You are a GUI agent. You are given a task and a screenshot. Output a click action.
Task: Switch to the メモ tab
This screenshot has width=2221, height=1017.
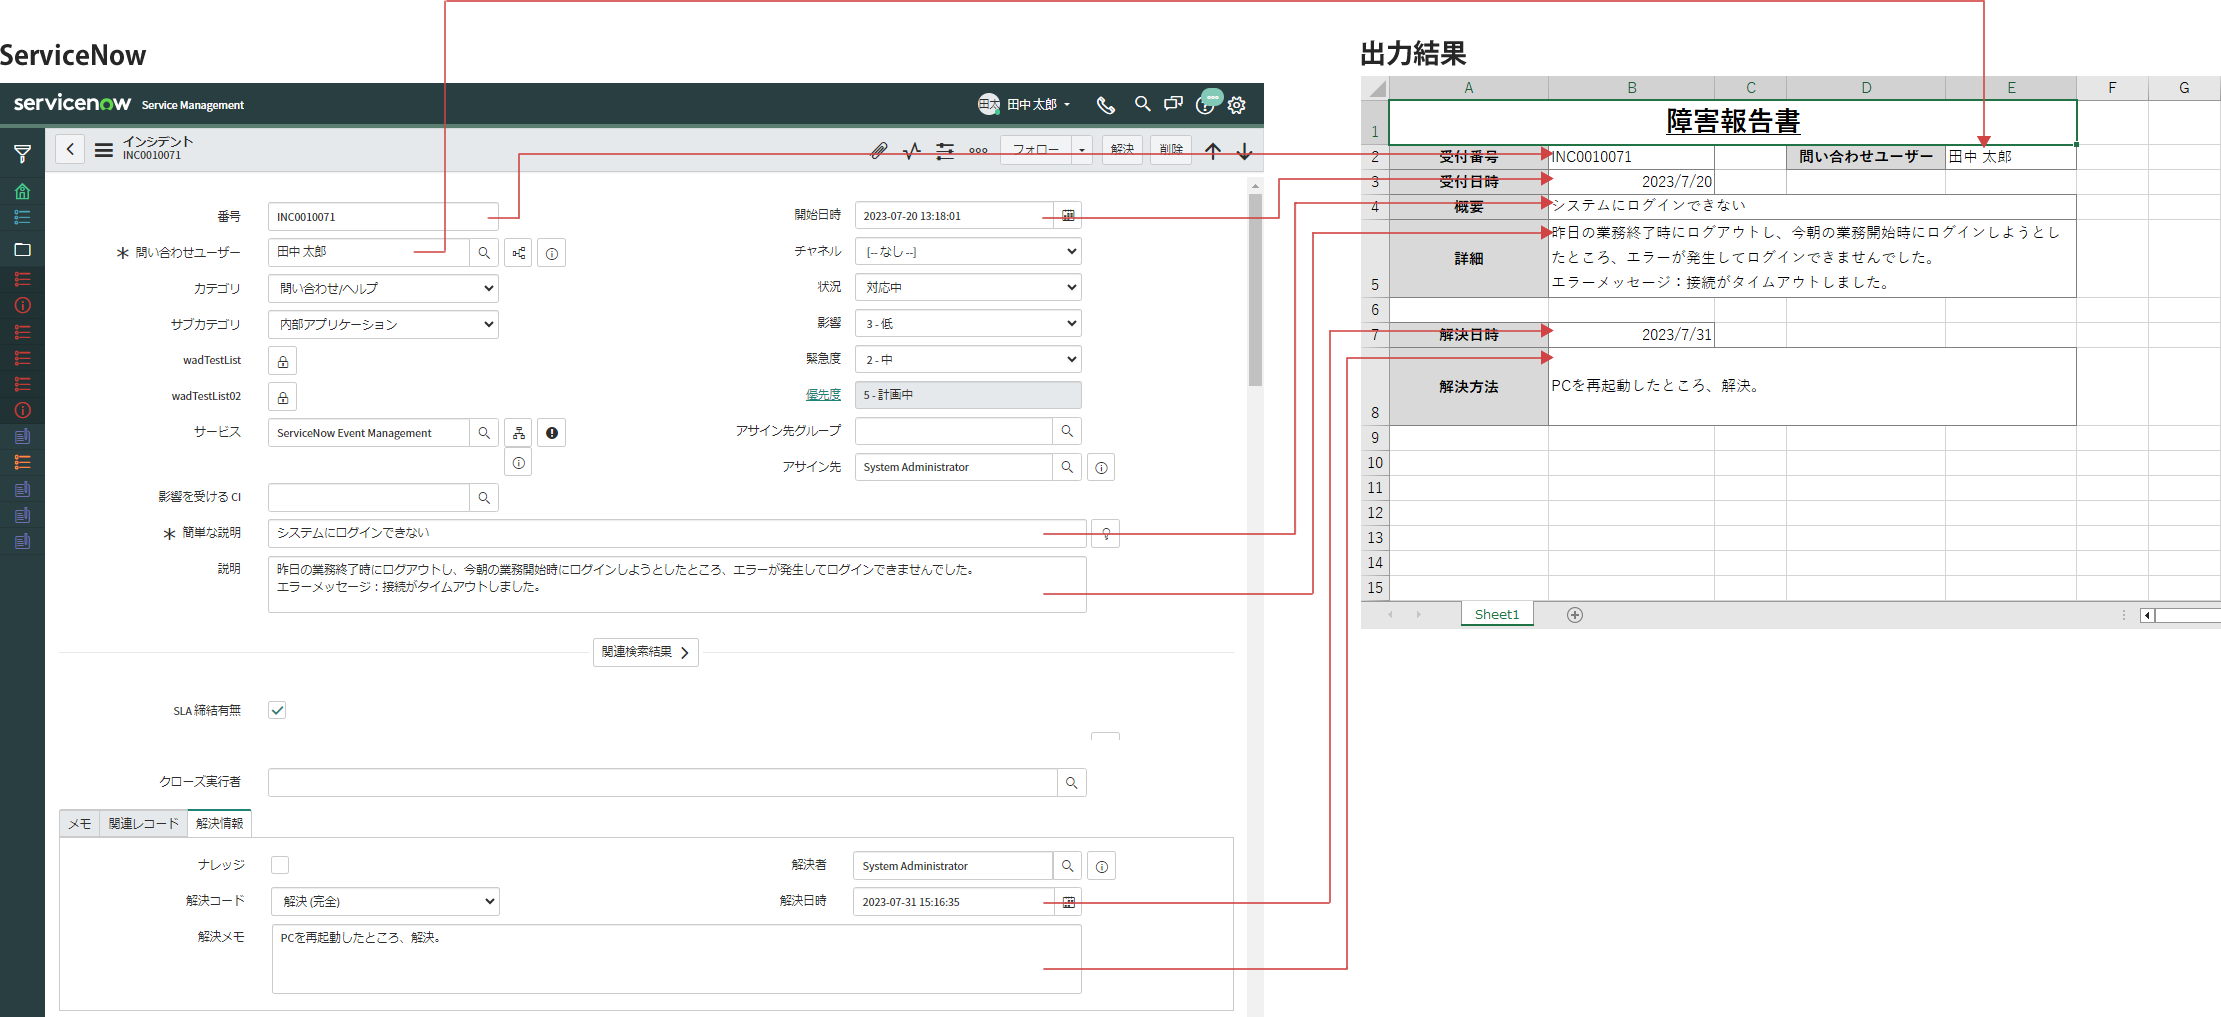[x=80, y=824]
